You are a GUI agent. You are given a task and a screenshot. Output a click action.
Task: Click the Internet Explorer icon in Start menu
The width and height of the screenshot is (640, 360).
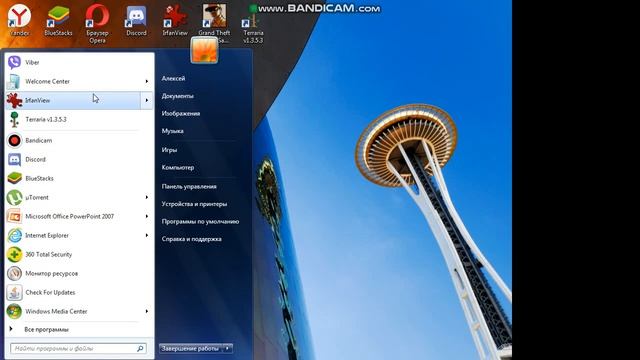(x=14, y=235)
